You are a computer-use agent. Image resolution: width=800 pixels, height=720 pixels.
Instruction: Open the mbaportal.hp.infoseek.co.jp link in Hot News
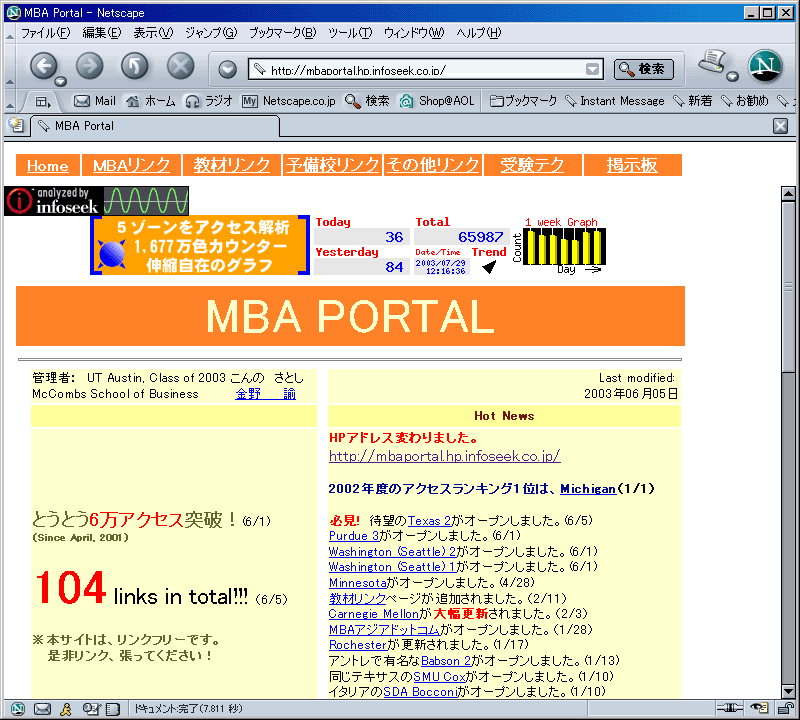click(444, 456)
